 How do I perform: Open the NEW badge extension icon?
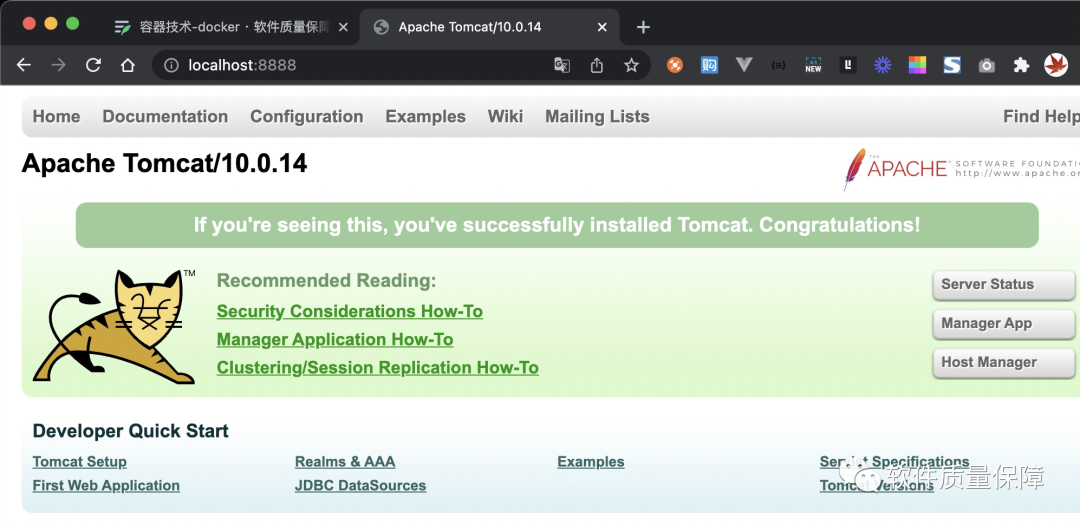pos(813,65)
